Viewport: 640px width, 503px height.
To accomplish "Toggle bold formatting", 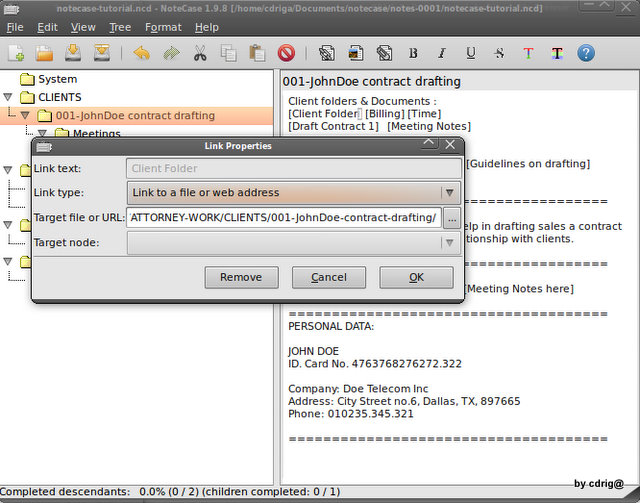I will click(413, 53).
